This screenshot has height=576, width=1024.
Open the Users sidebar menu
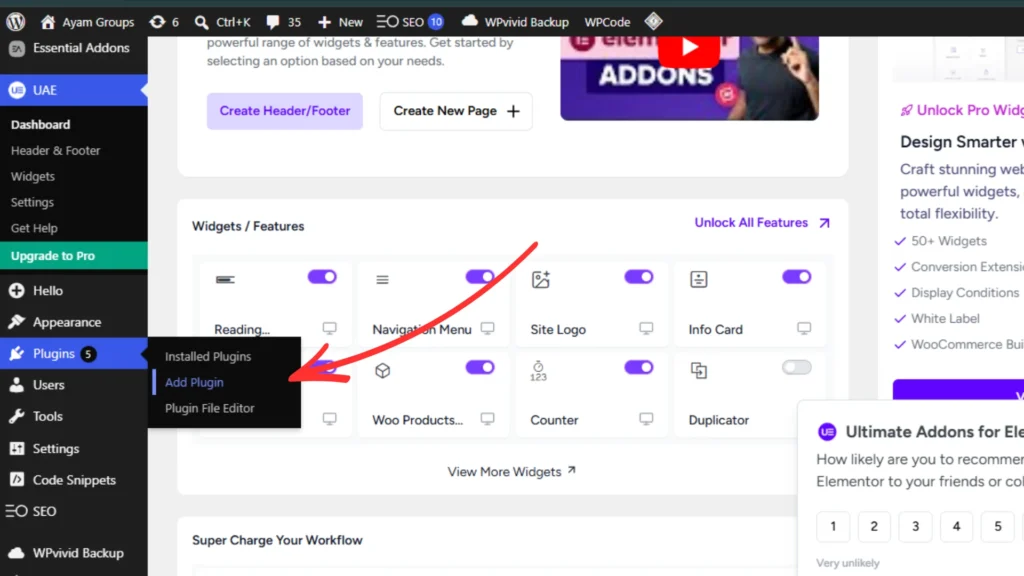point(74,385)
